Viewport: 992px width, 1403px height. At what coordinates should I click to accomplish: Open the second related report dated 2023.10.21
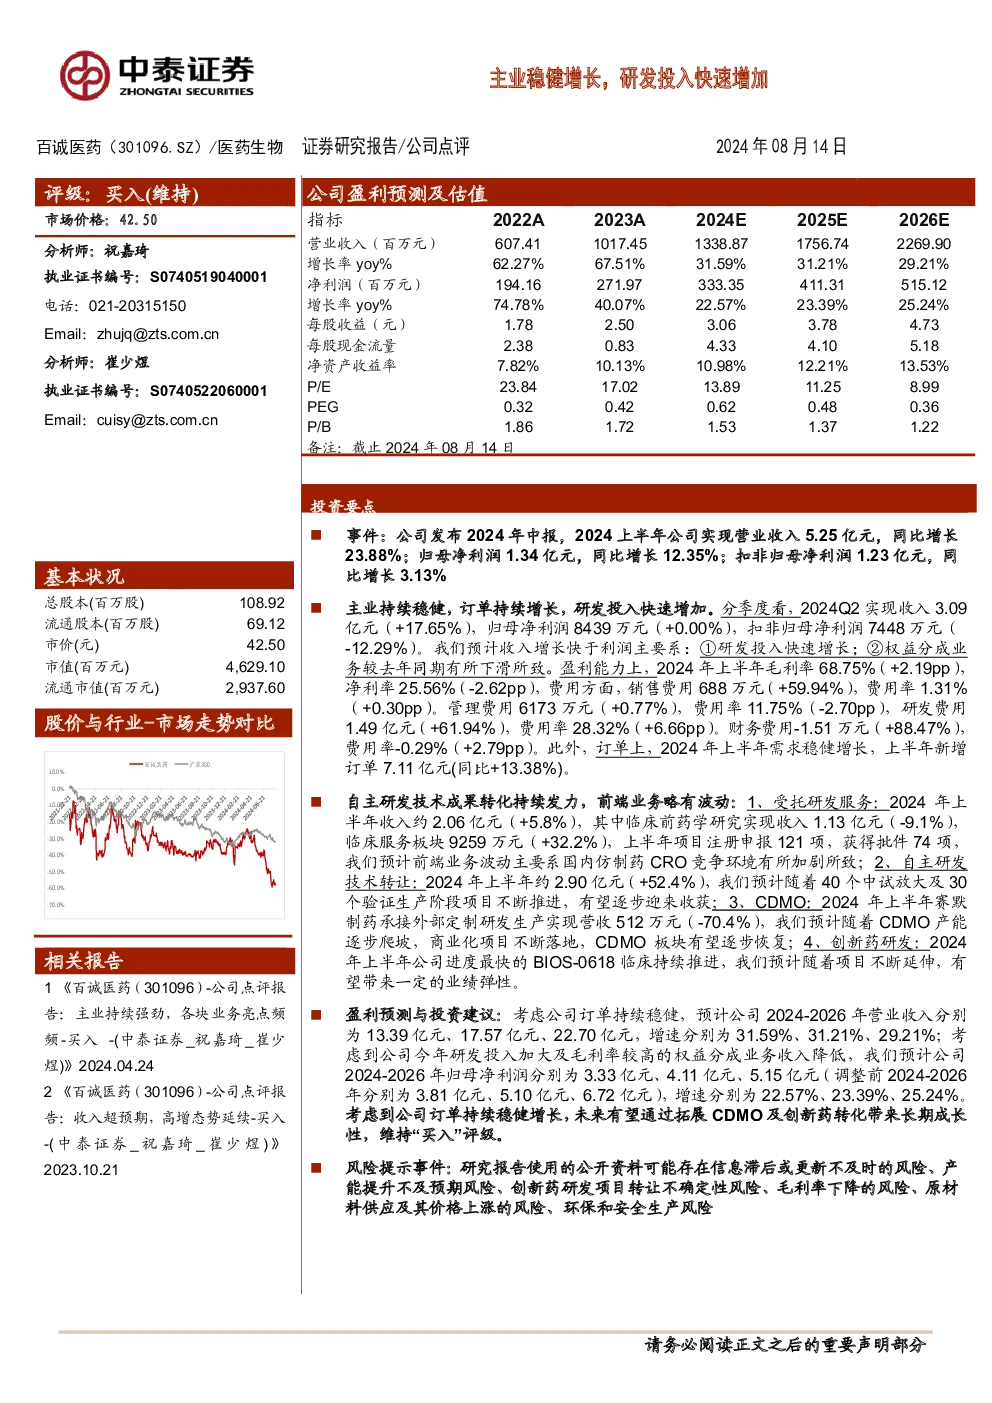164,1131
